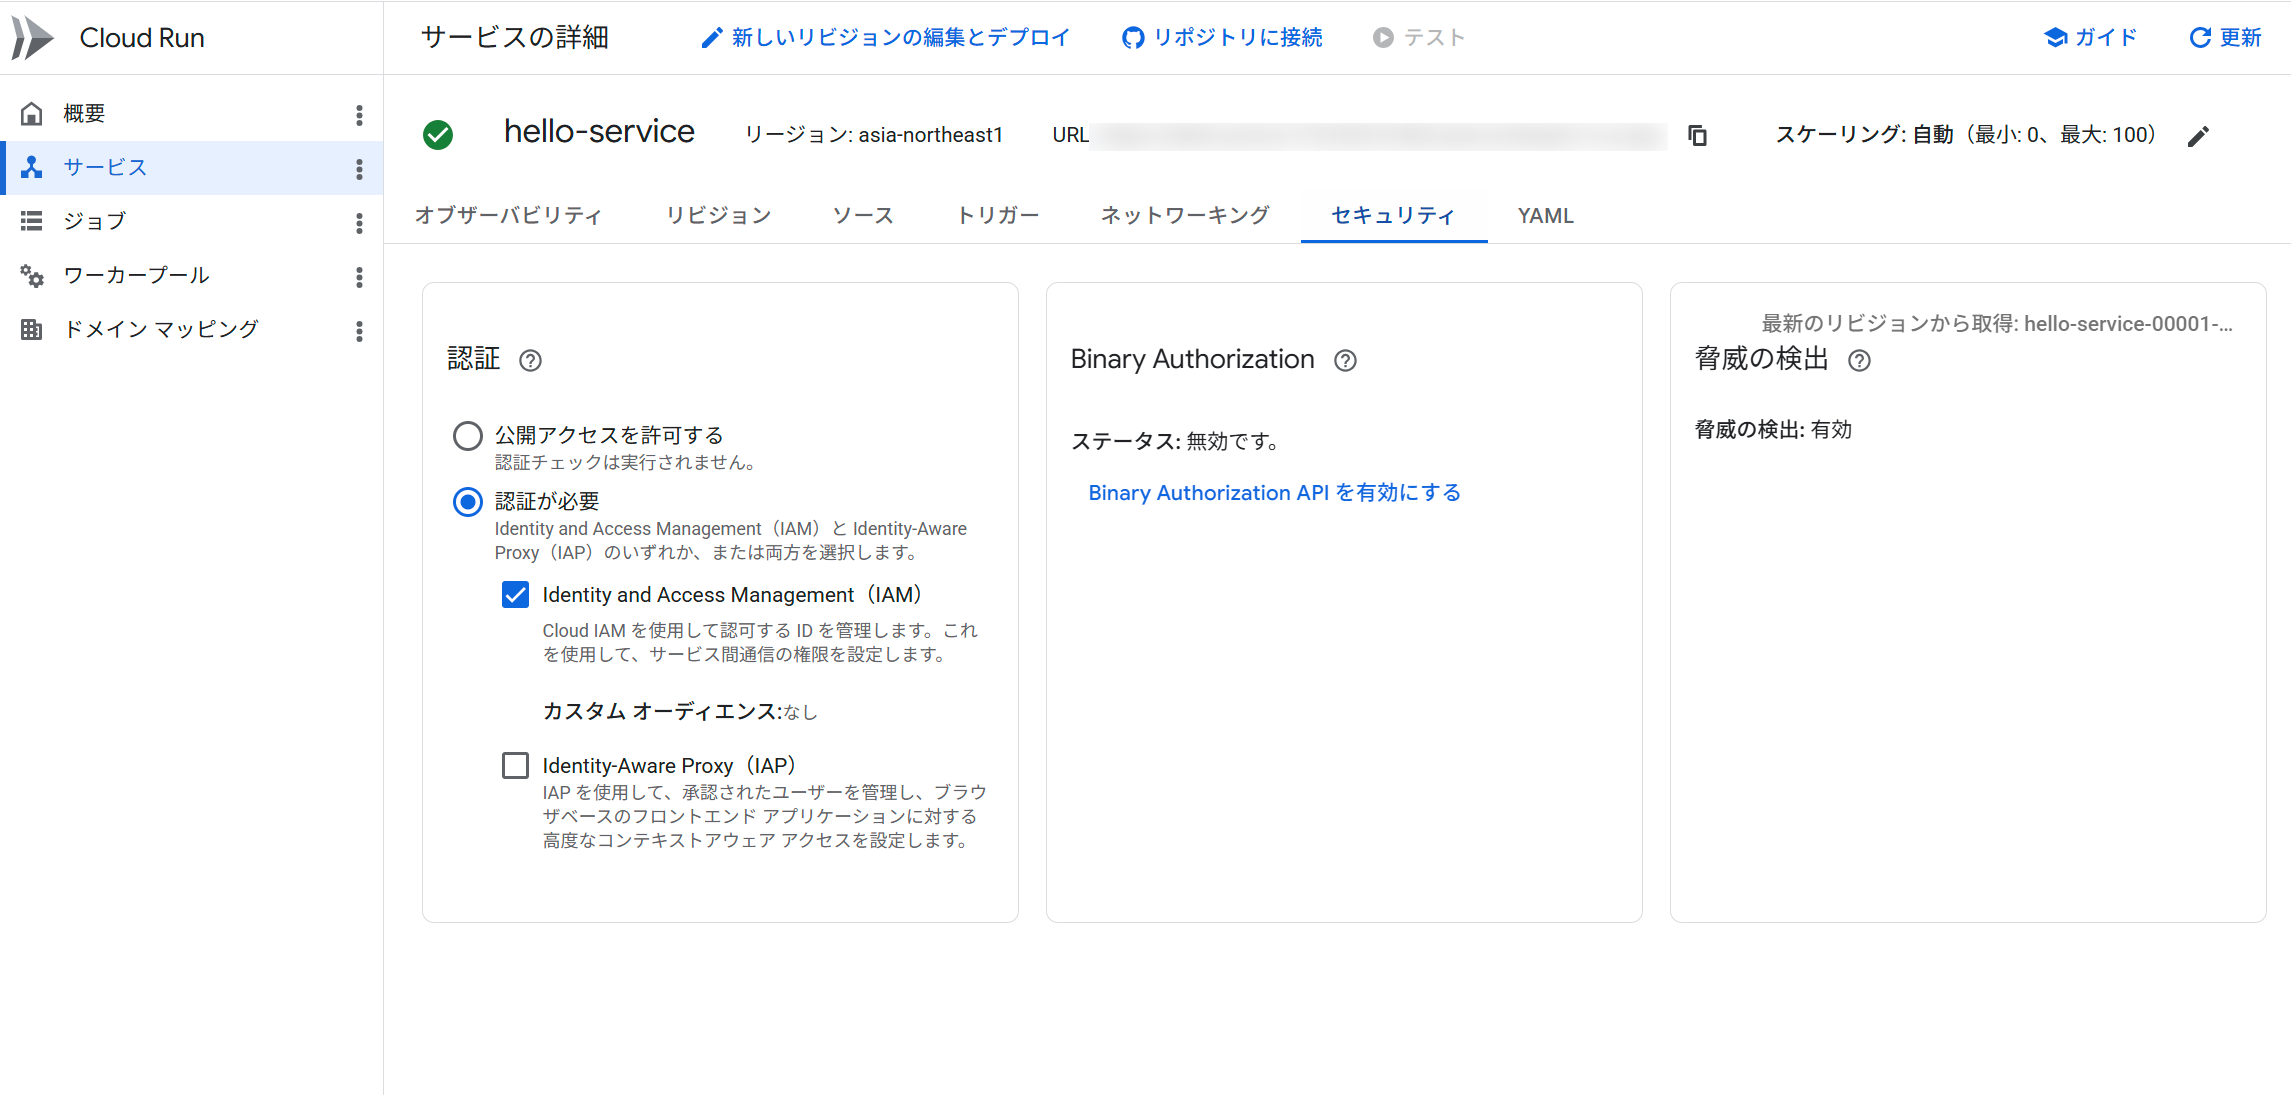This screenshot has width=2291, height=1095.
Task: Click the green service status checkmark
Action: click(438, 135)
